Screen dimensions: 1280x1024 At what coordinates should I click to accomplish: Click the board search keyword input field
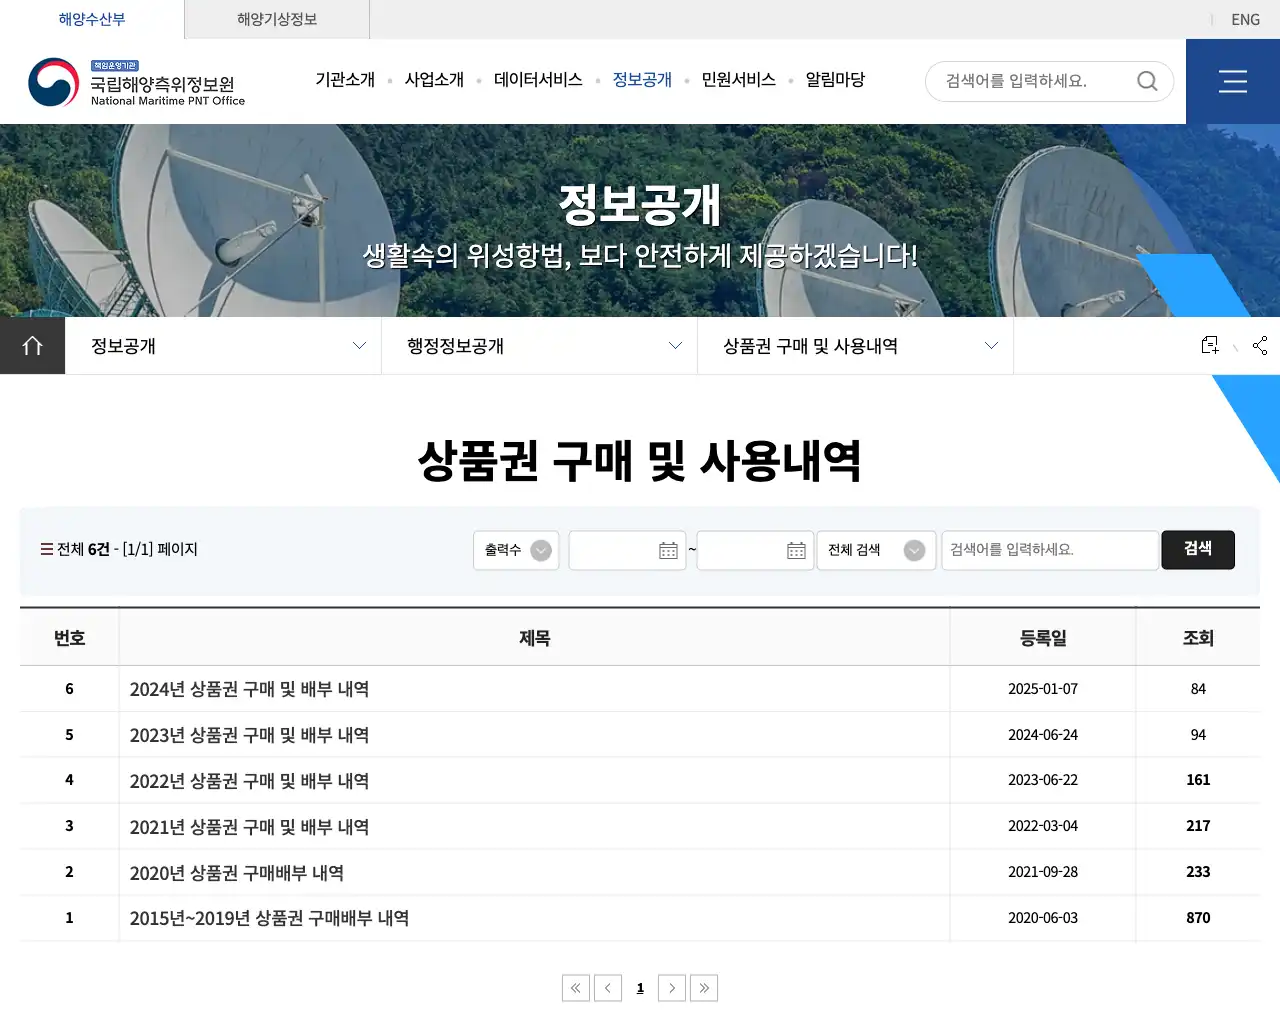(1049, 550)
